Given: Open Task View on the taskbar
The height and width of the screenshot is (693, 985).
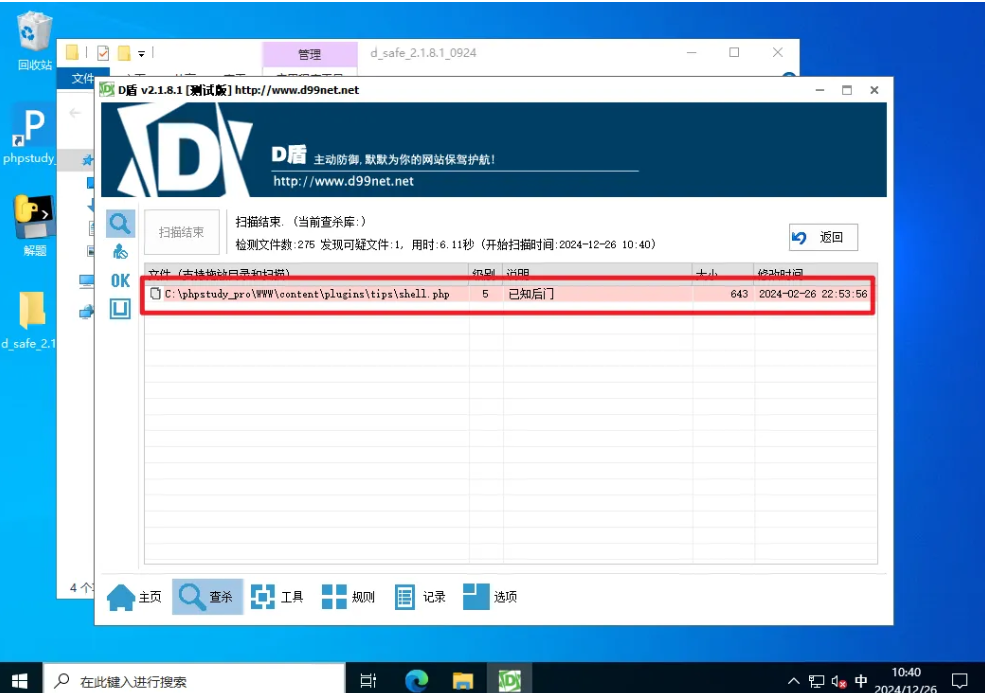Looking at the screenshot, I should coord(368,680).
